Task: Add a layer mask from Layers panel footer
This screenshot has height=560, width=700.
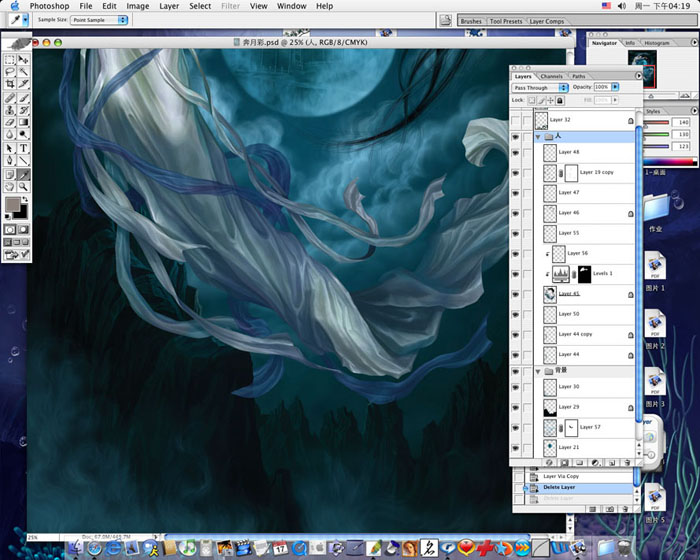Action: click(x=564, y=463)
